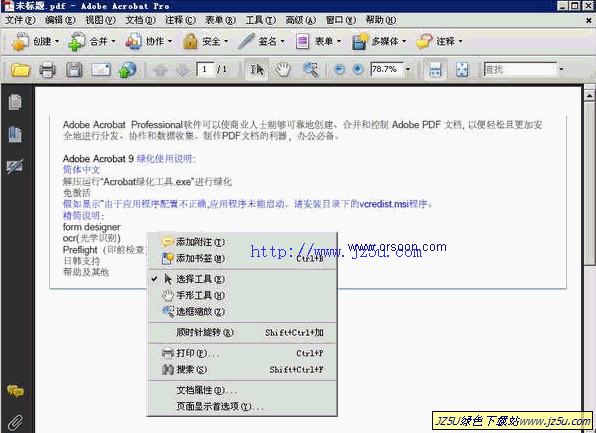Screen dimensions: 596x433
Task: Click the zoom out minus button
Action: [x=339, y=70]
